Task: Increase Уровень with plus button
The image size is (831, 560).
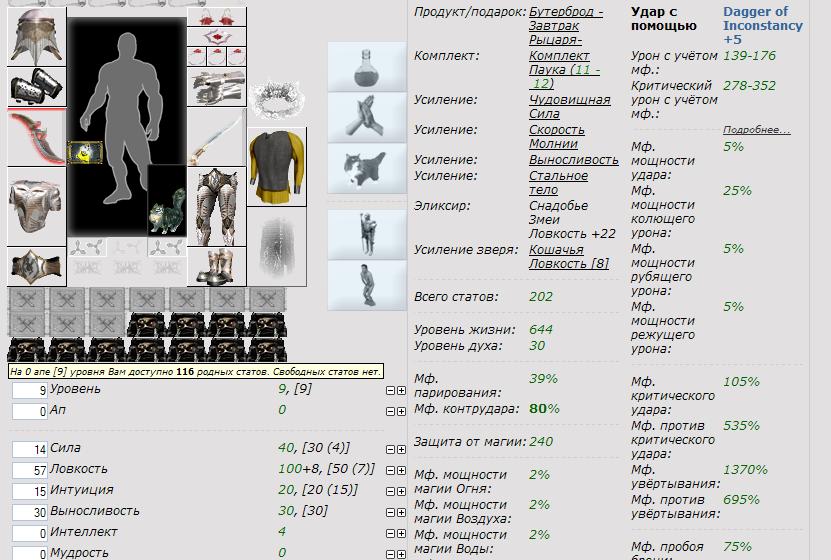Action: click(401, 389)
